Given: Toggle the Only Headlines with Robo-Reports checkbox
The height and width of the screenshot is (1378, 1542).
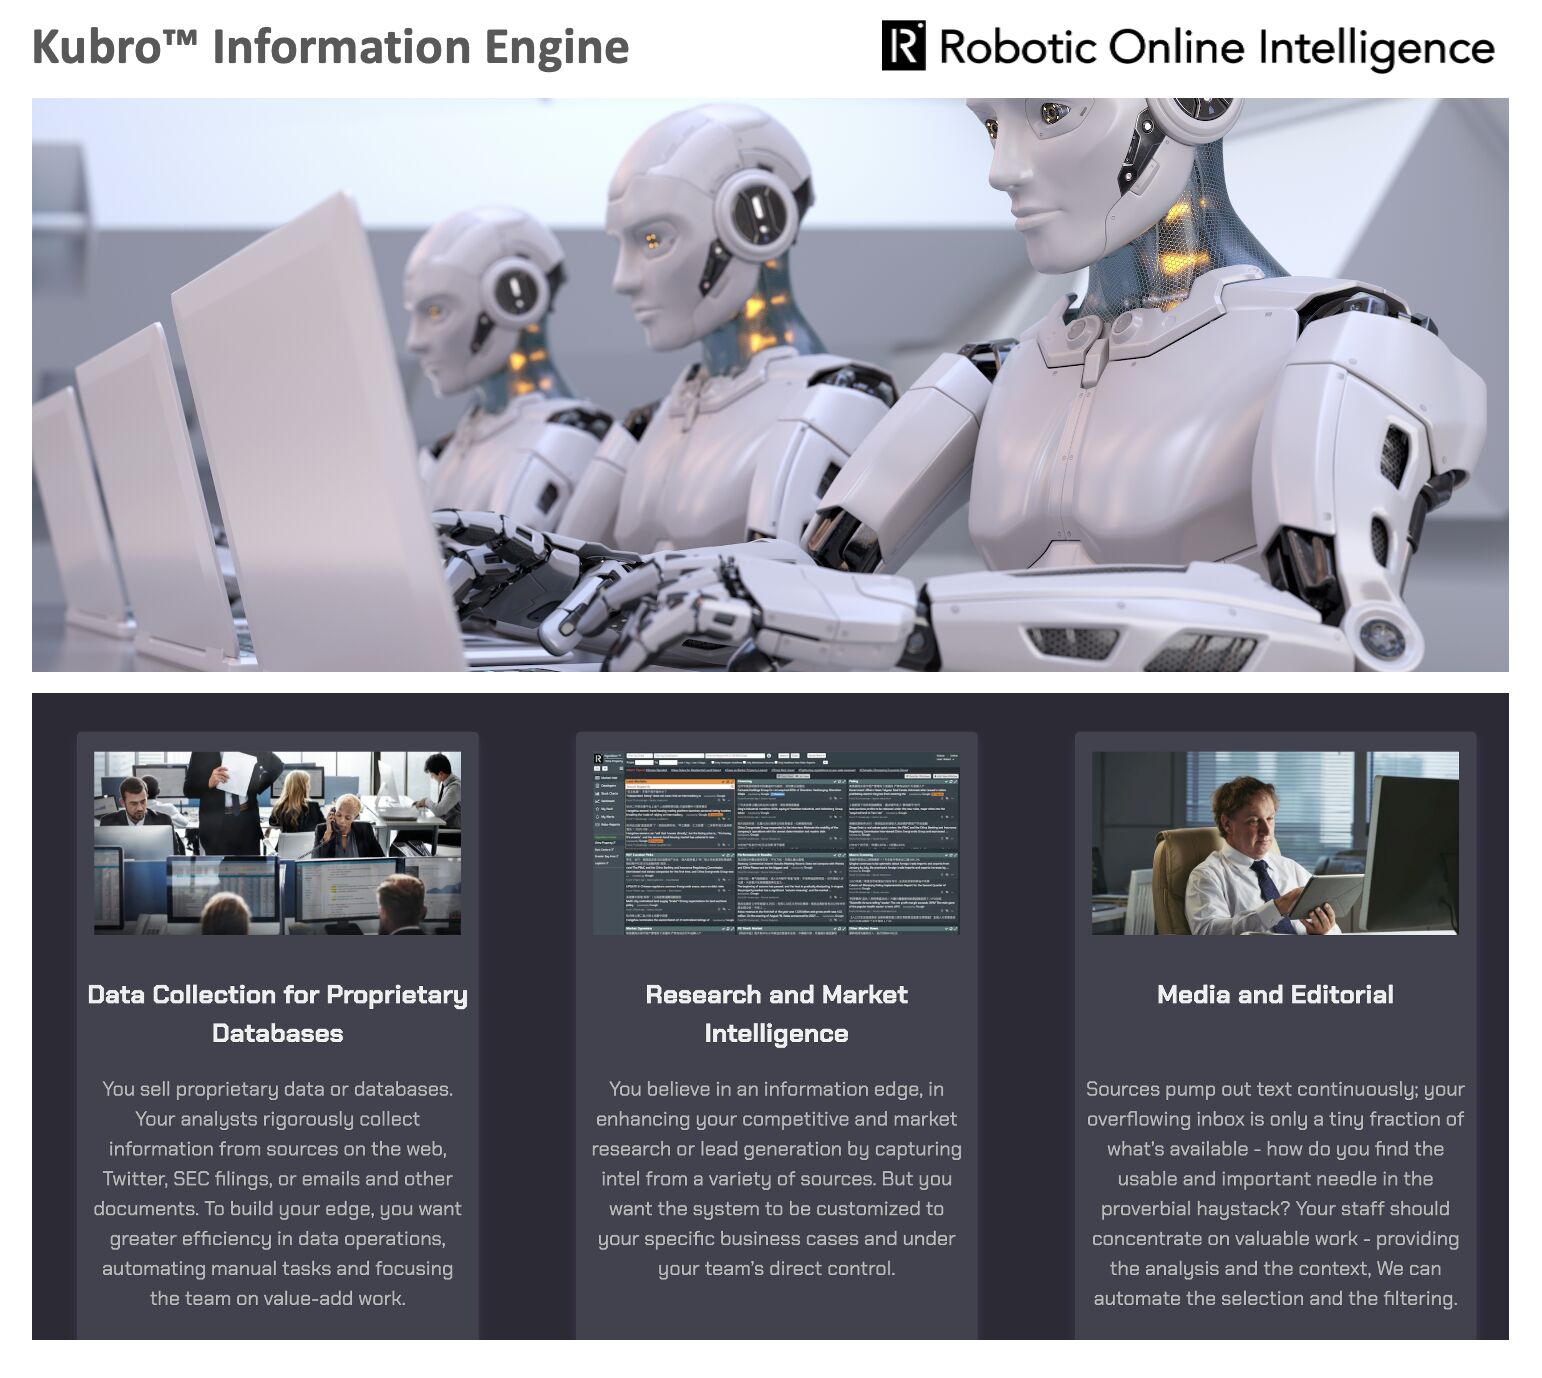Looking at the screenshot, I should tap(777, 762).
